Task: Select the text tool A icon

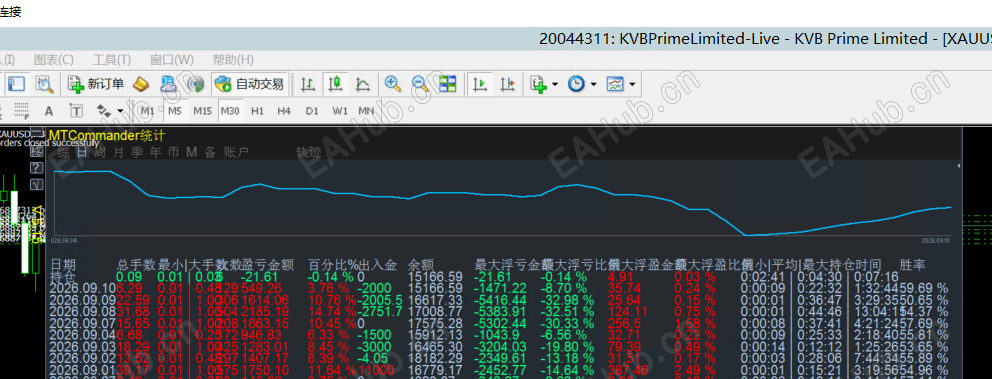Action: tap(49, 111)
